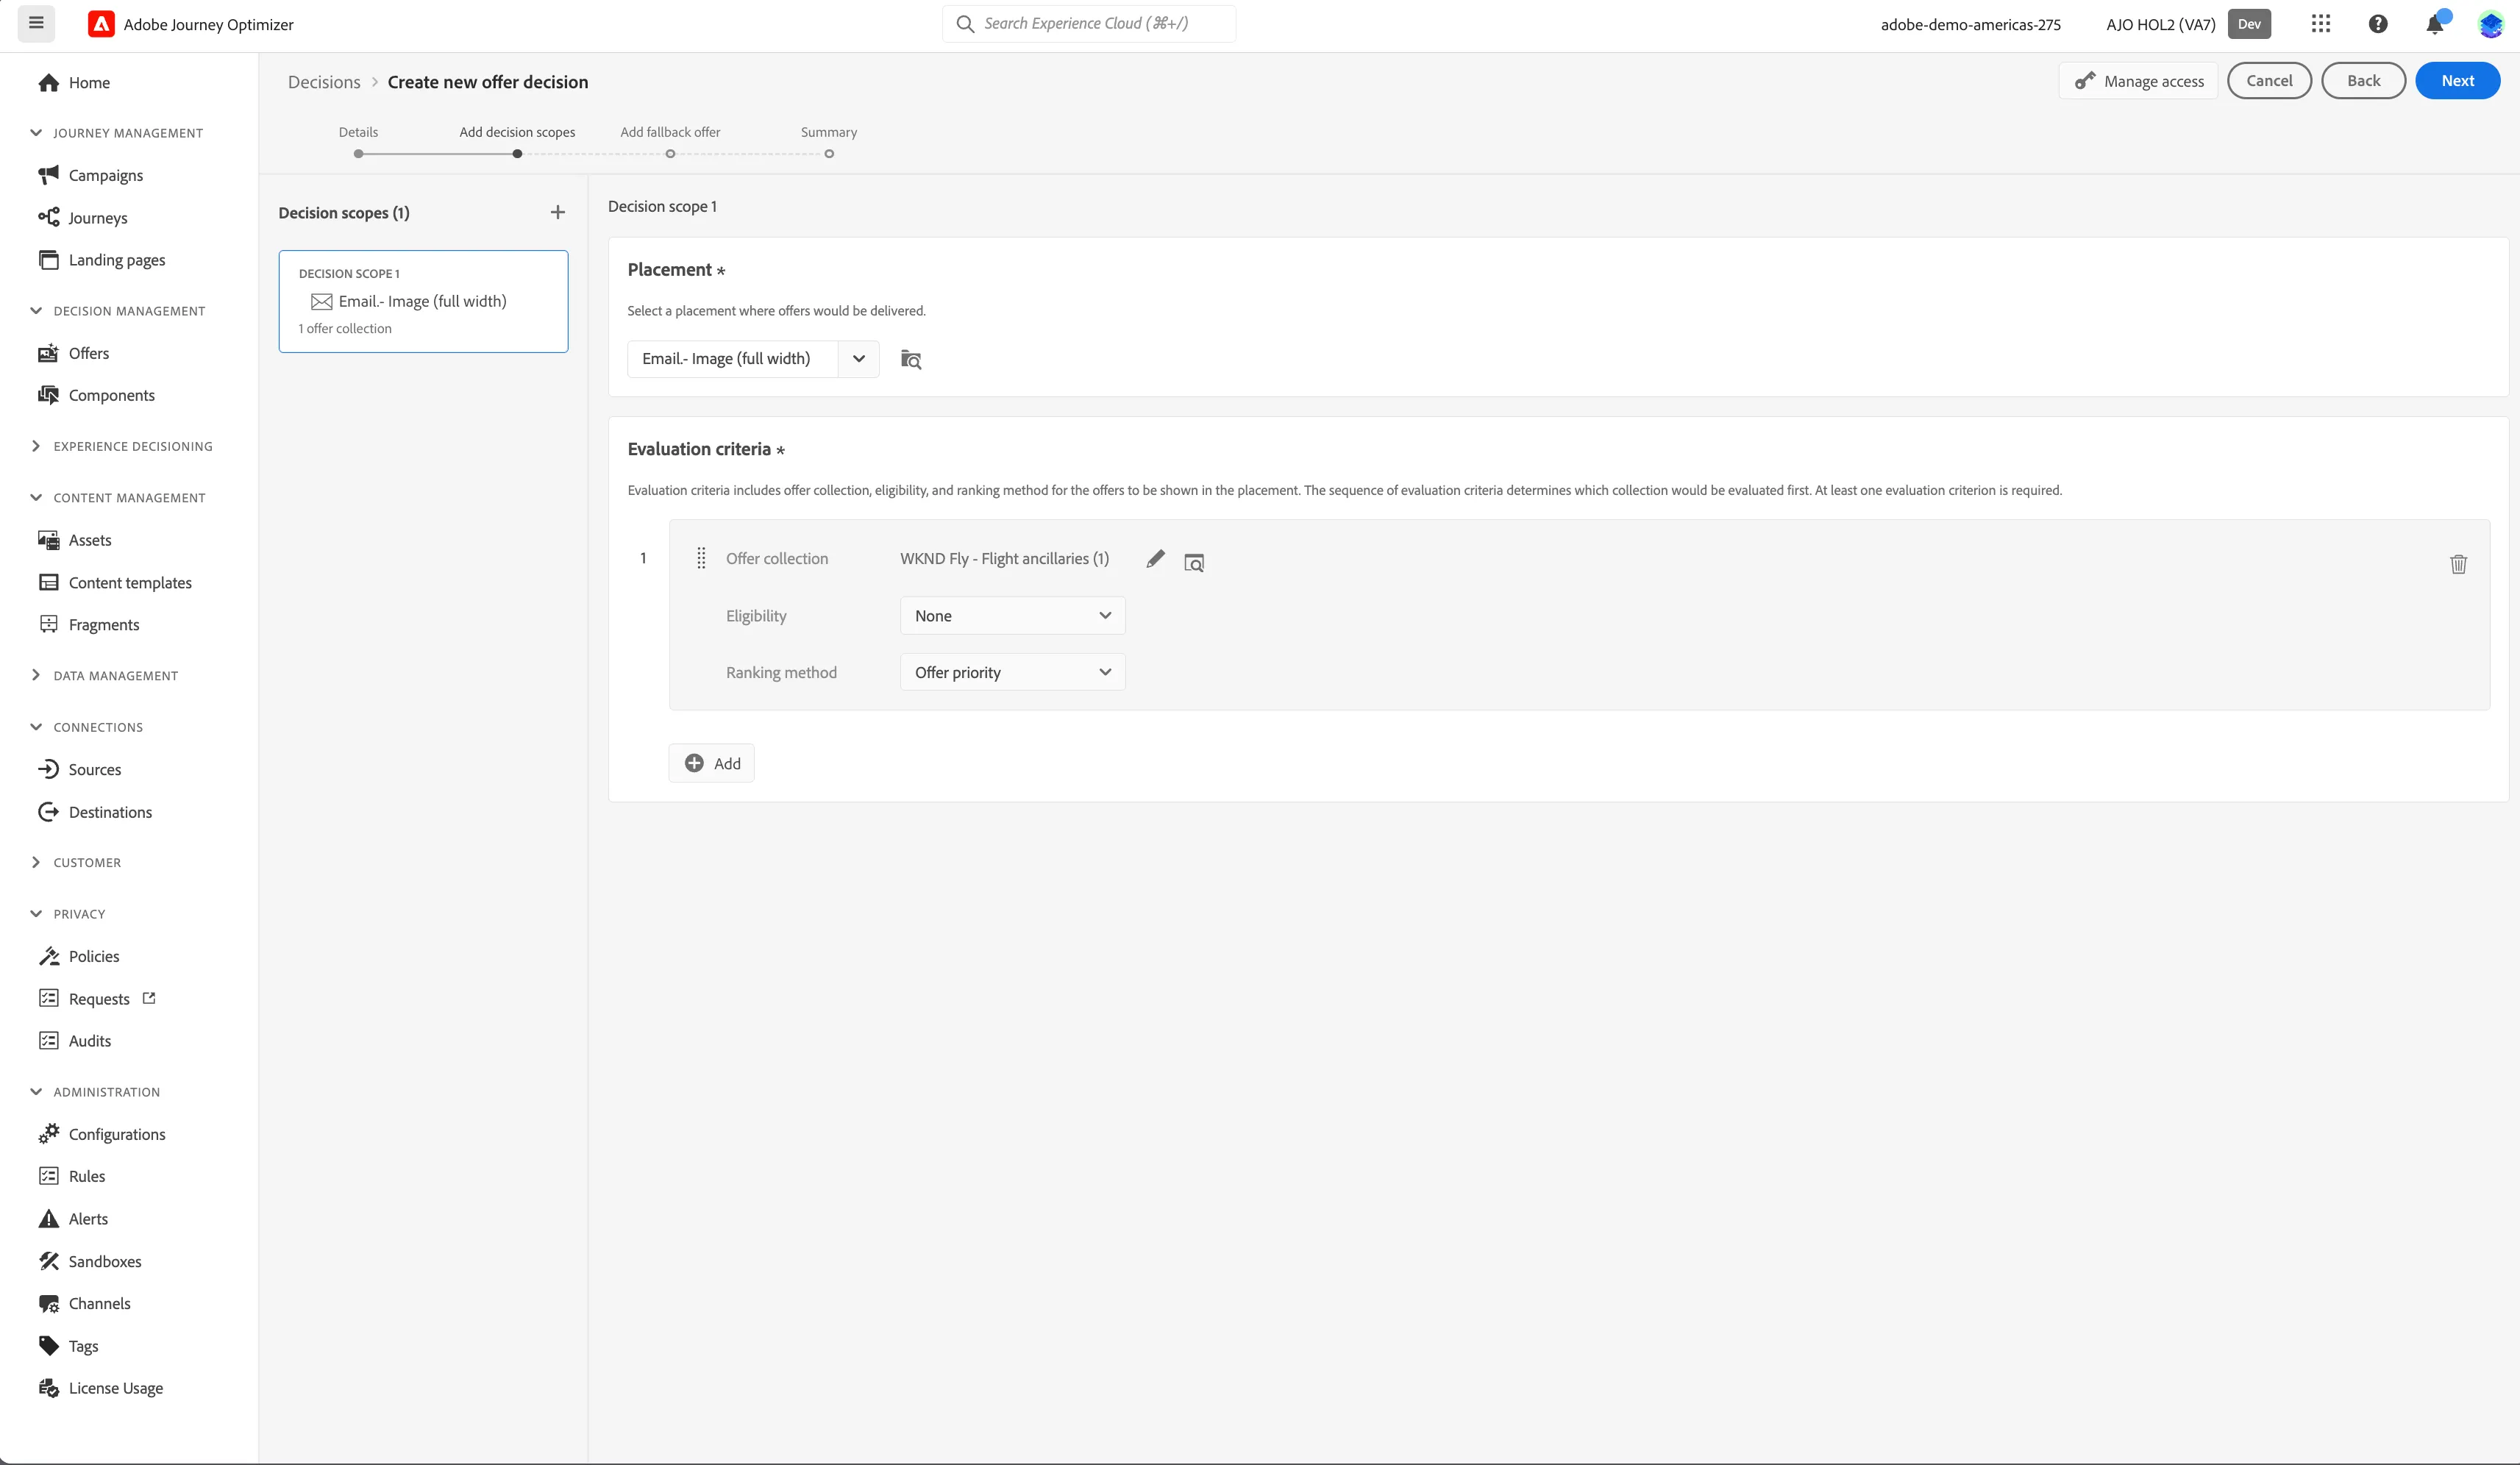The image size is (2520, 1465).
Task: Click the Search Experience Cloud field
Action: tap(1089, 24)
